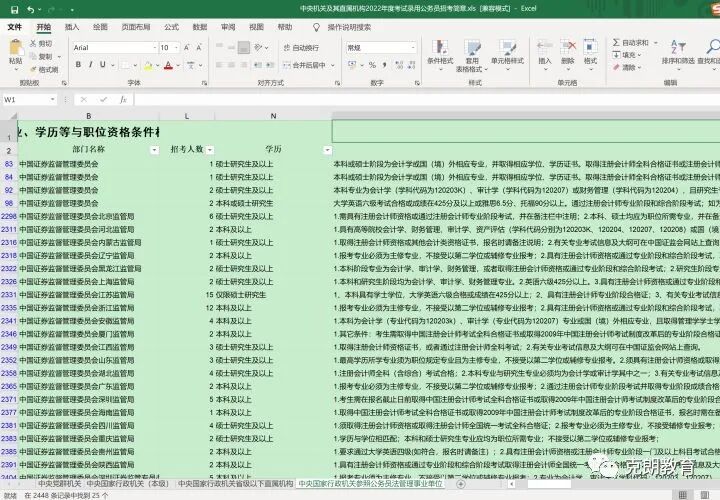The height and width of the screenshot is (500, 720).
Task: Switch to sheet 中央党群机关
Action: 59,484
